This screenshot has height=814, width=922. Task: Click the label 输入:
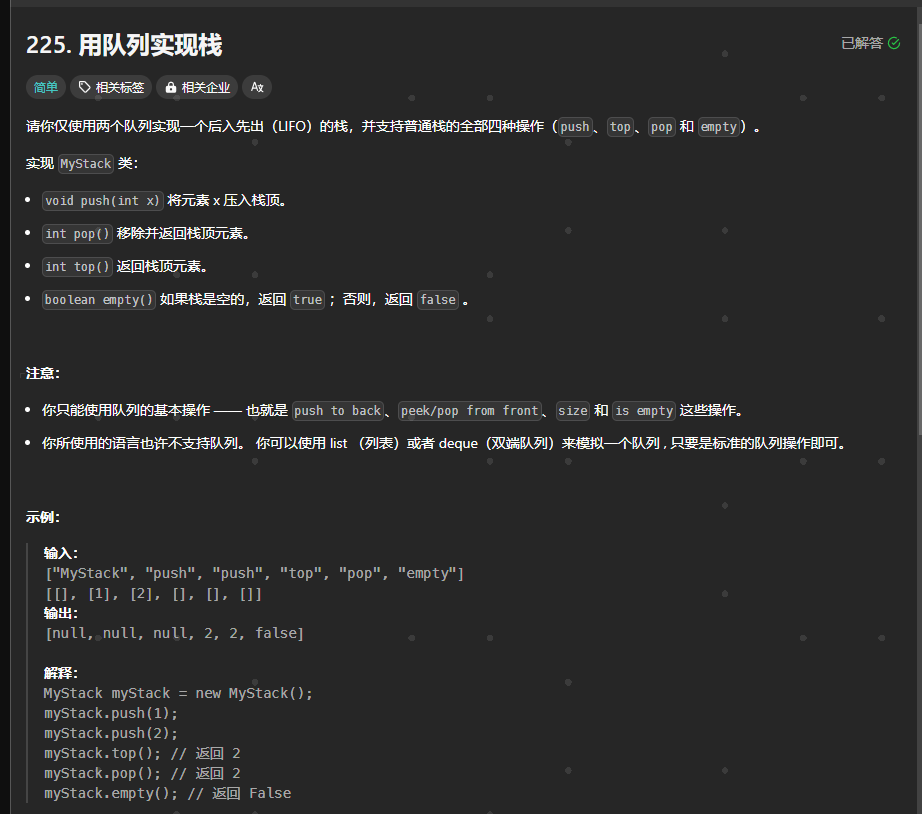click(61, 553)
